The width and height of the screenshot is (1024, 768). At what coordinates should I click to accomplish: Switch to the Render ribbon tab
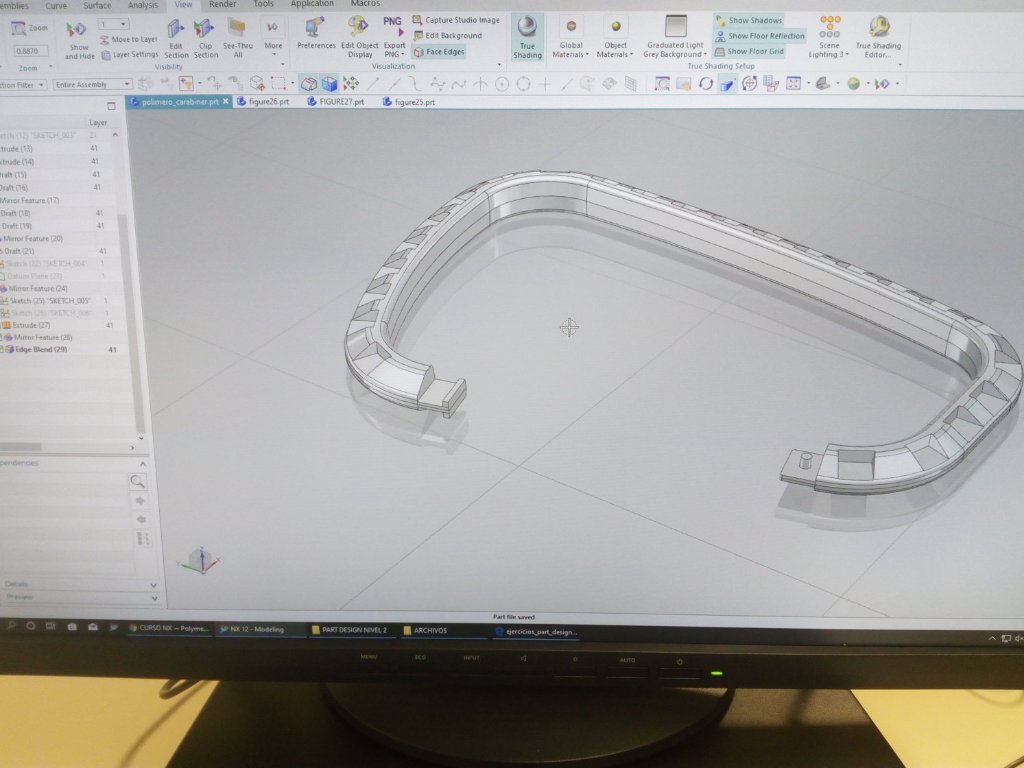click(x=222, y=5)
